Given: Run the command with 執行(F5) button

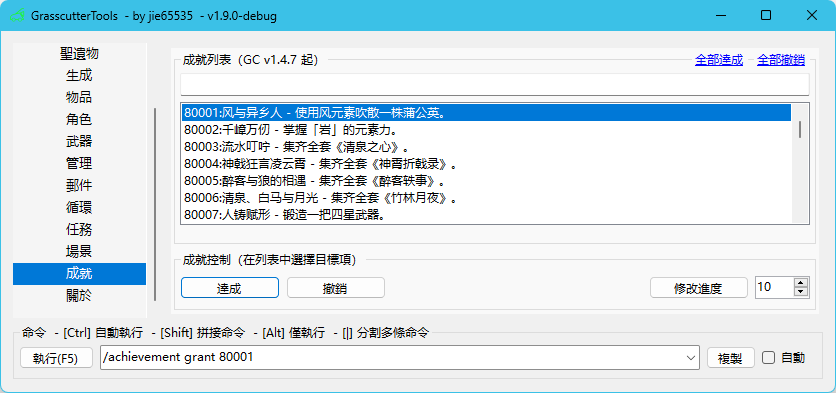Looking at the screenshot, I should point(55,358).
